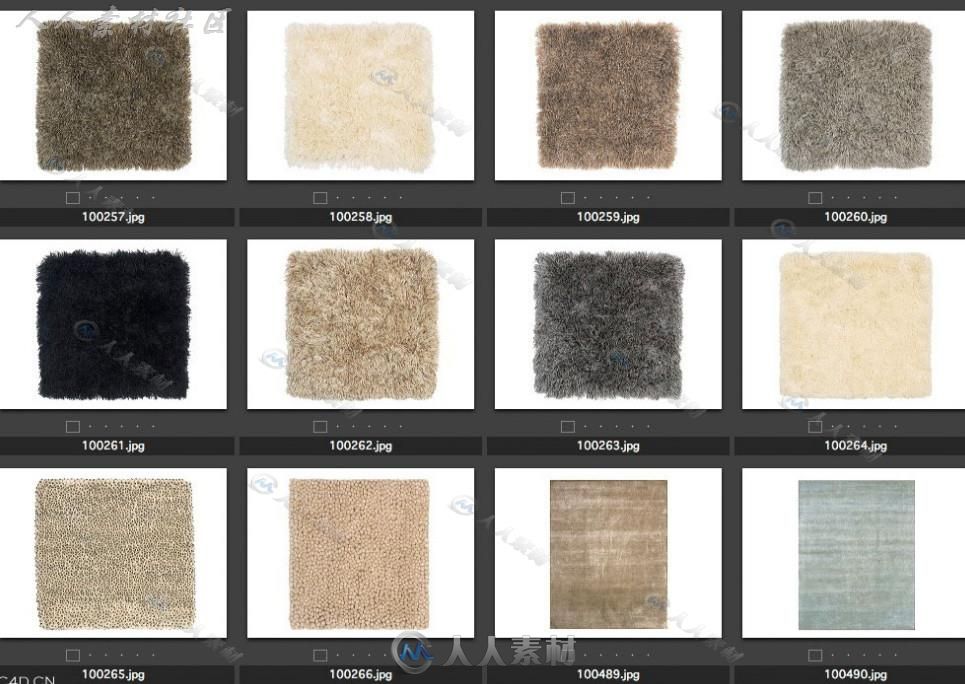965x684 pixels.
Task: Open the 100489.jpg tan rectangular rug thumbnail
Action: tap(608, 554)
